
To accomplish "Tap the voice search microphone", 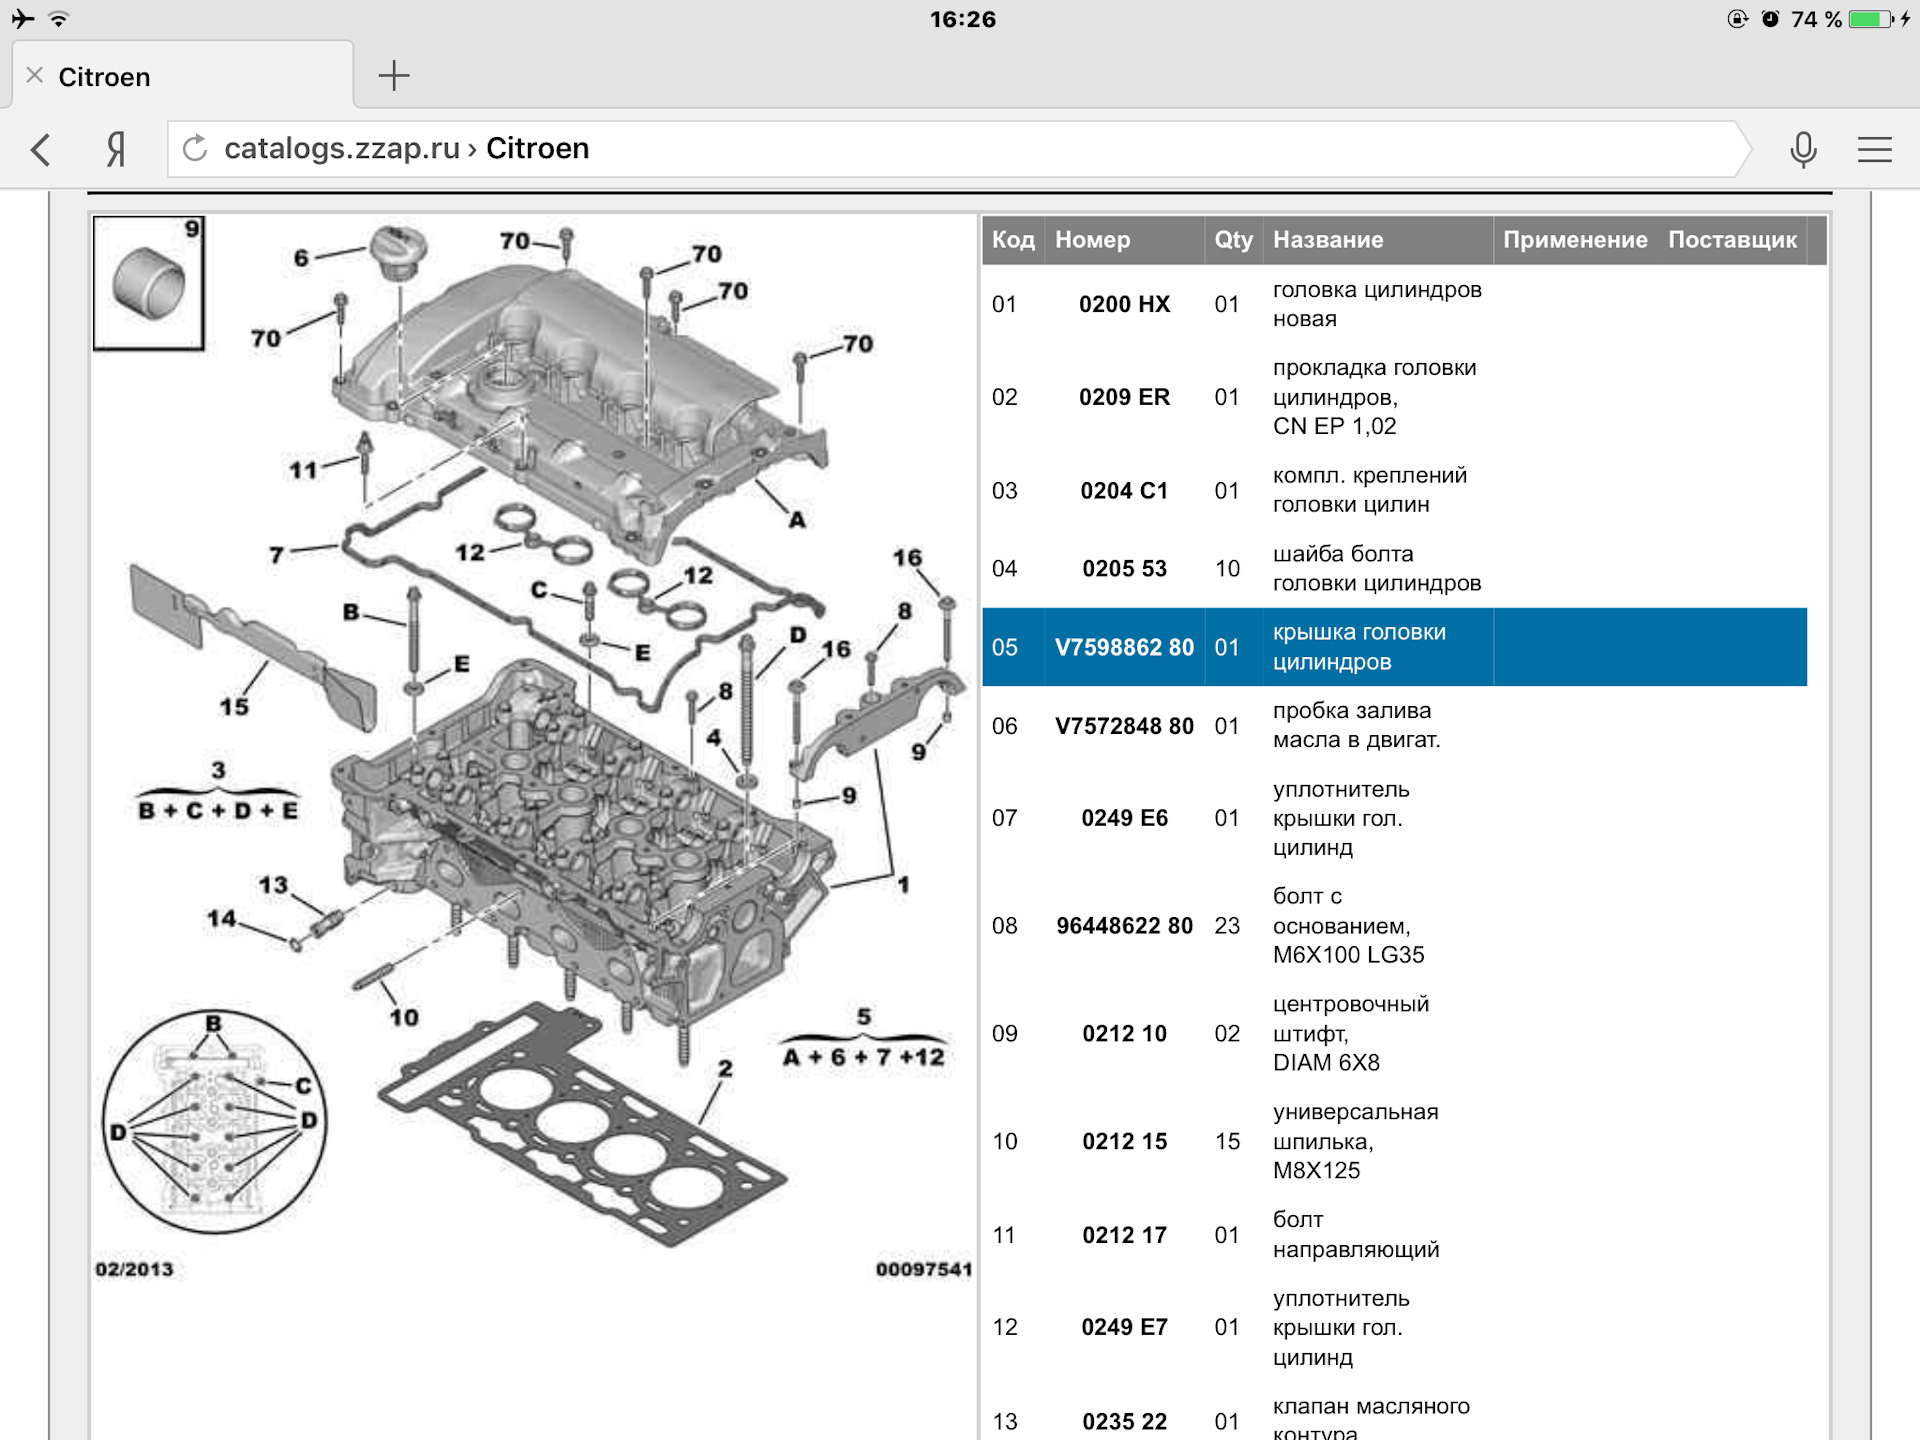I will [1802, 150].
